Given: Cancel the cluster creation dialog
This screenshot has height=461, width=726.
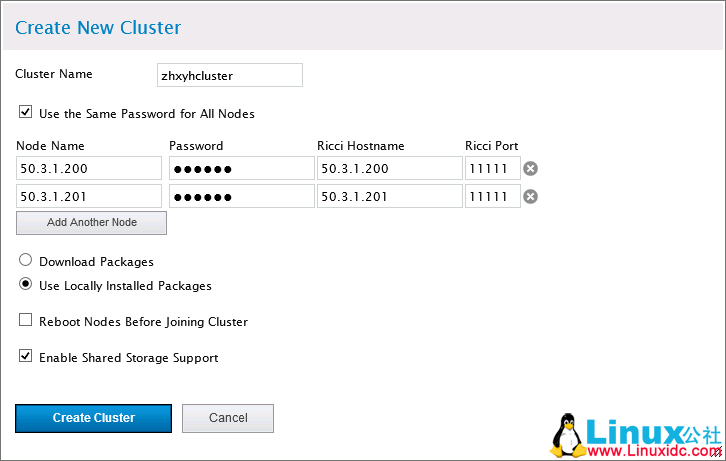Looking at the screenshot, I should point(228,418).
